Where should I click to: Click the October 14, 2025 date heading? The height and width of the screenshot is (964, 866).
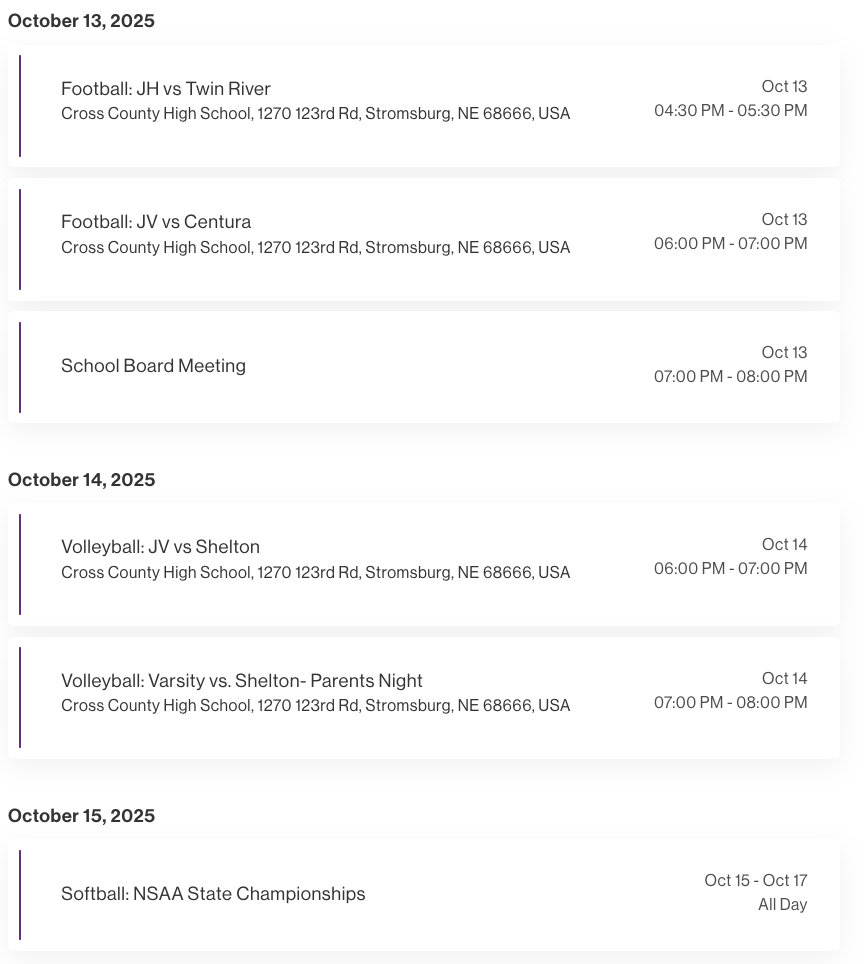point(81,480)
